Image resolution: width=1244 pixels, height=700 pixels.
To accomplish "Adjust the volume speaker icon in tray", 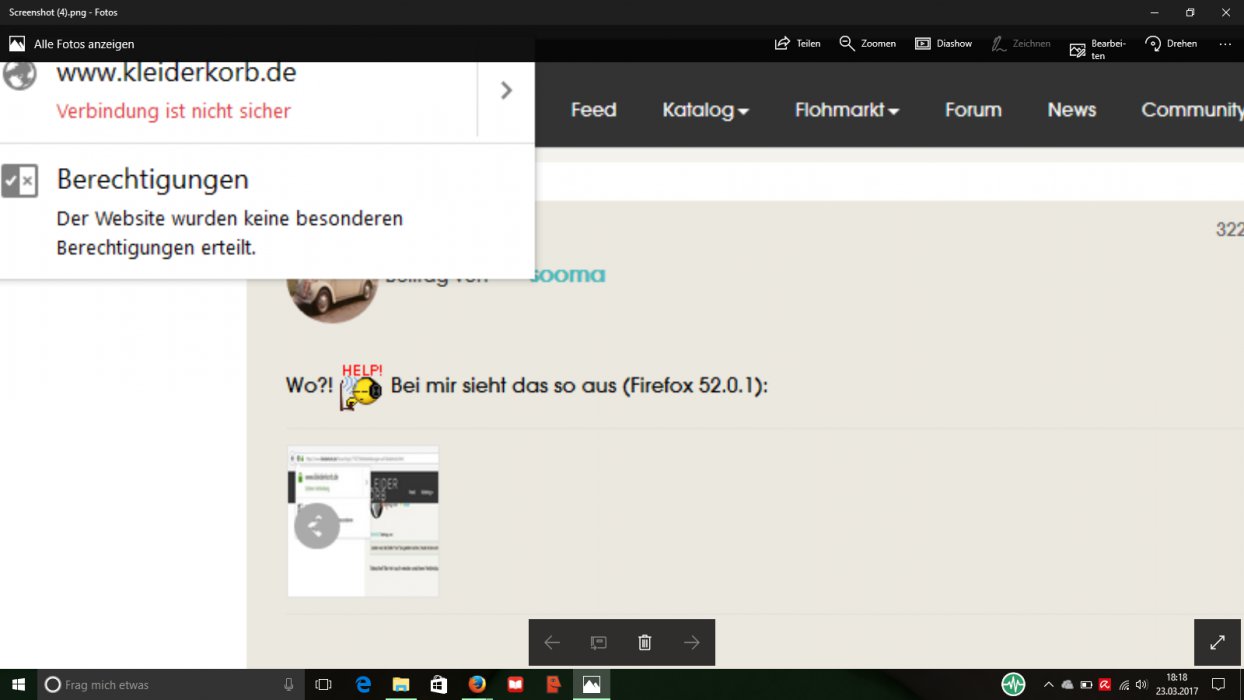I will pyautogui.click(x=1142, y=685).
